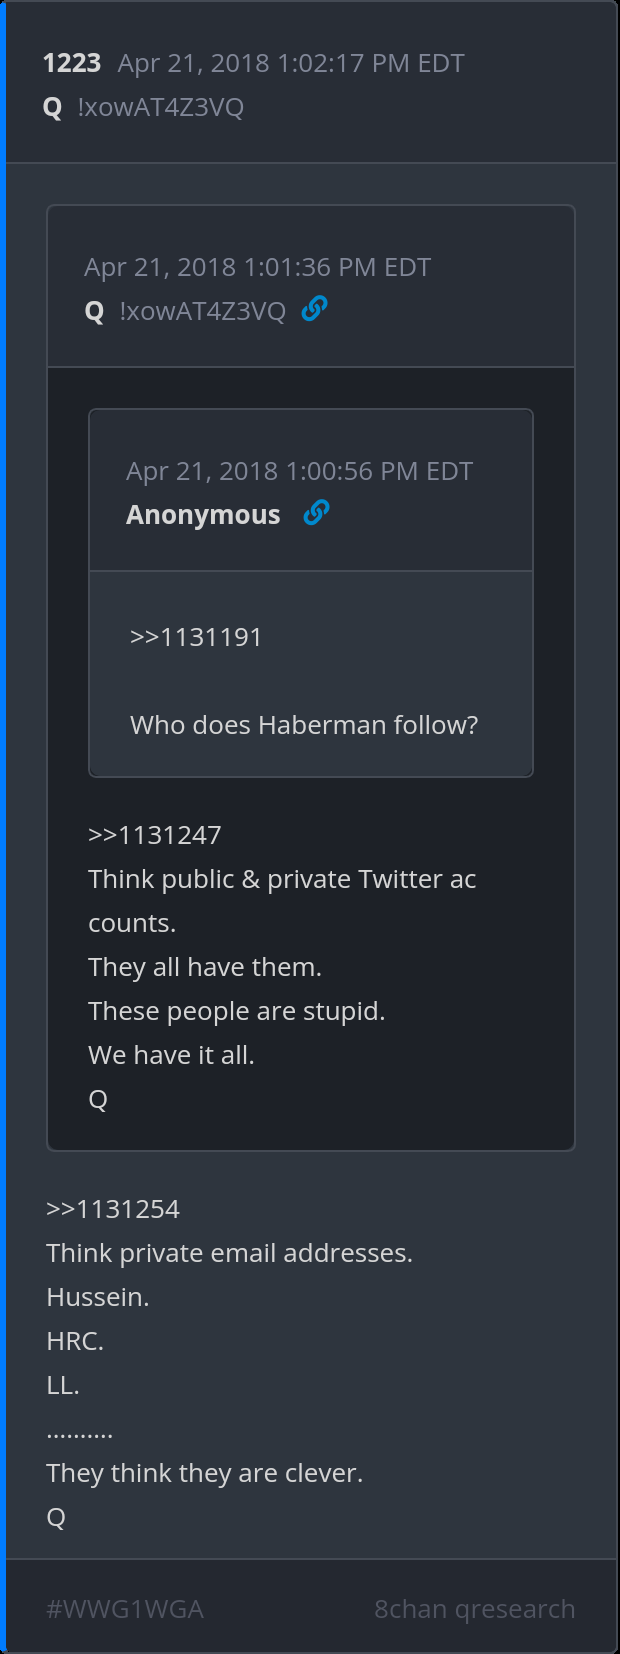The image size is (620, 1654).
Task: Select the top Q author name
Action: pos(53,107)
